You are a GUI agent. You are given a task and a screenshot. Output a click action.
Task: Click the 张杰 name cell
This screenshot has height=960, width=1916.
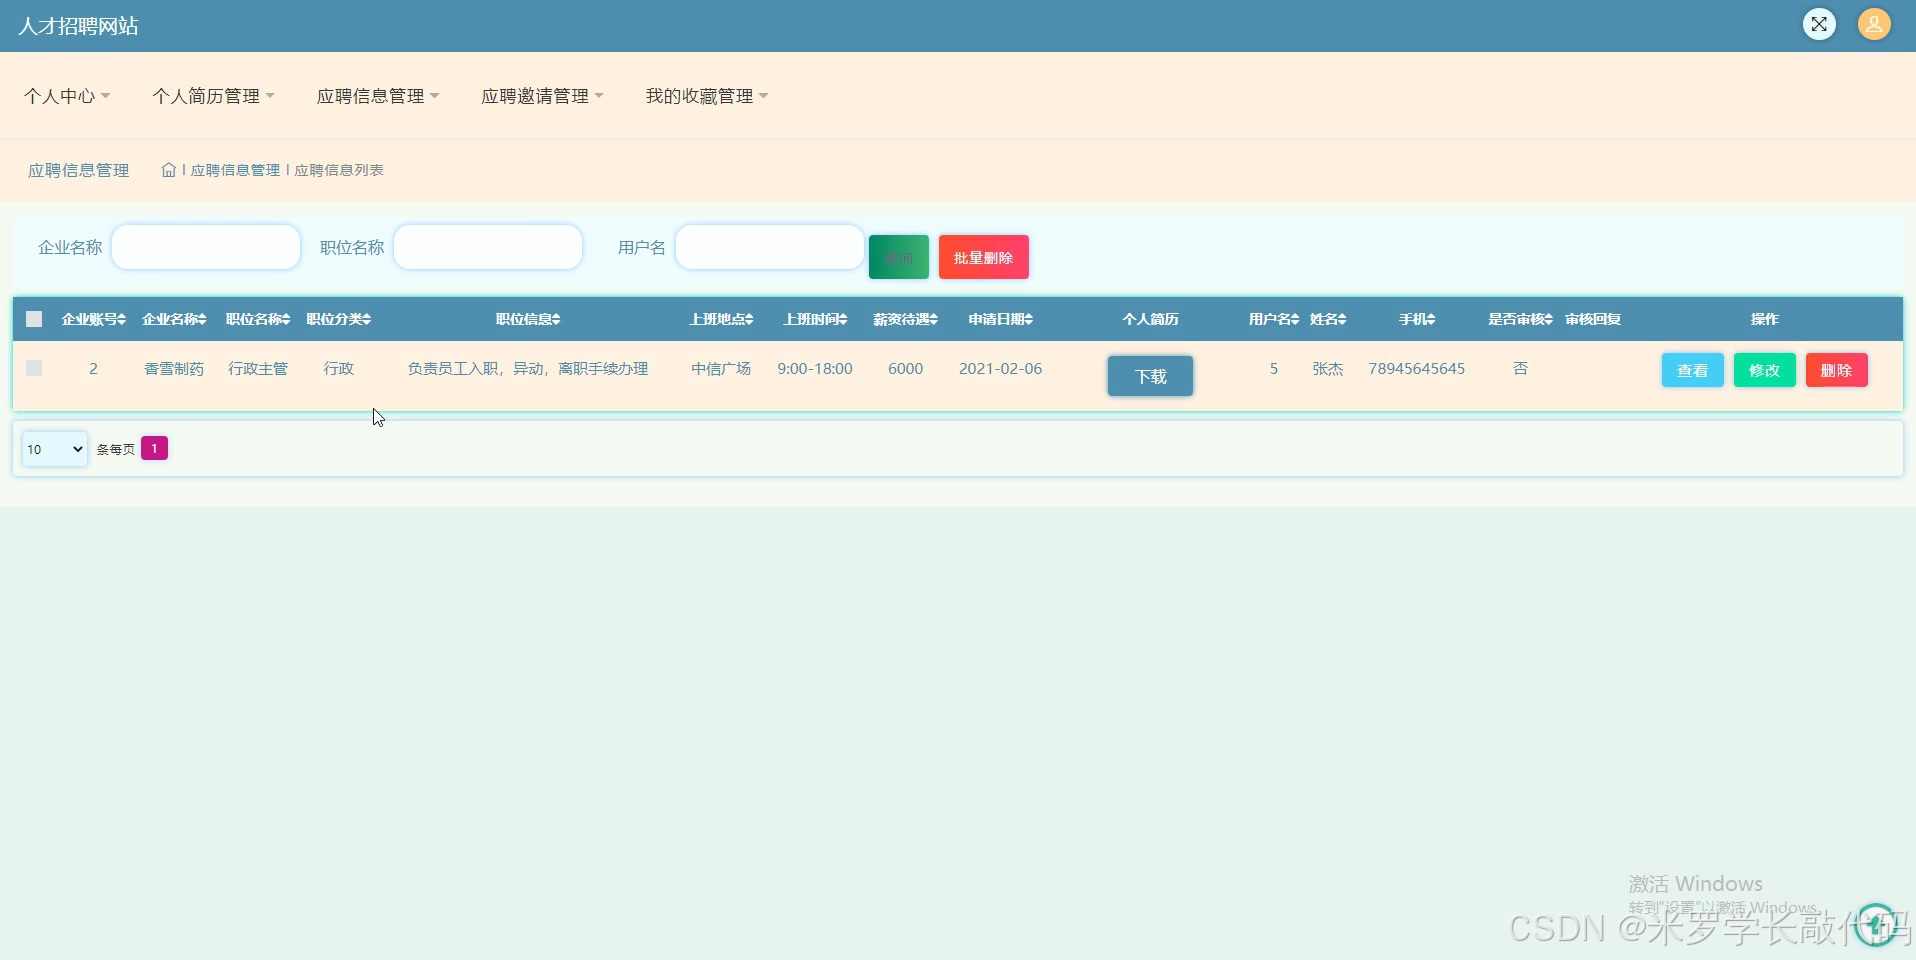click(x=1328, y=369)
